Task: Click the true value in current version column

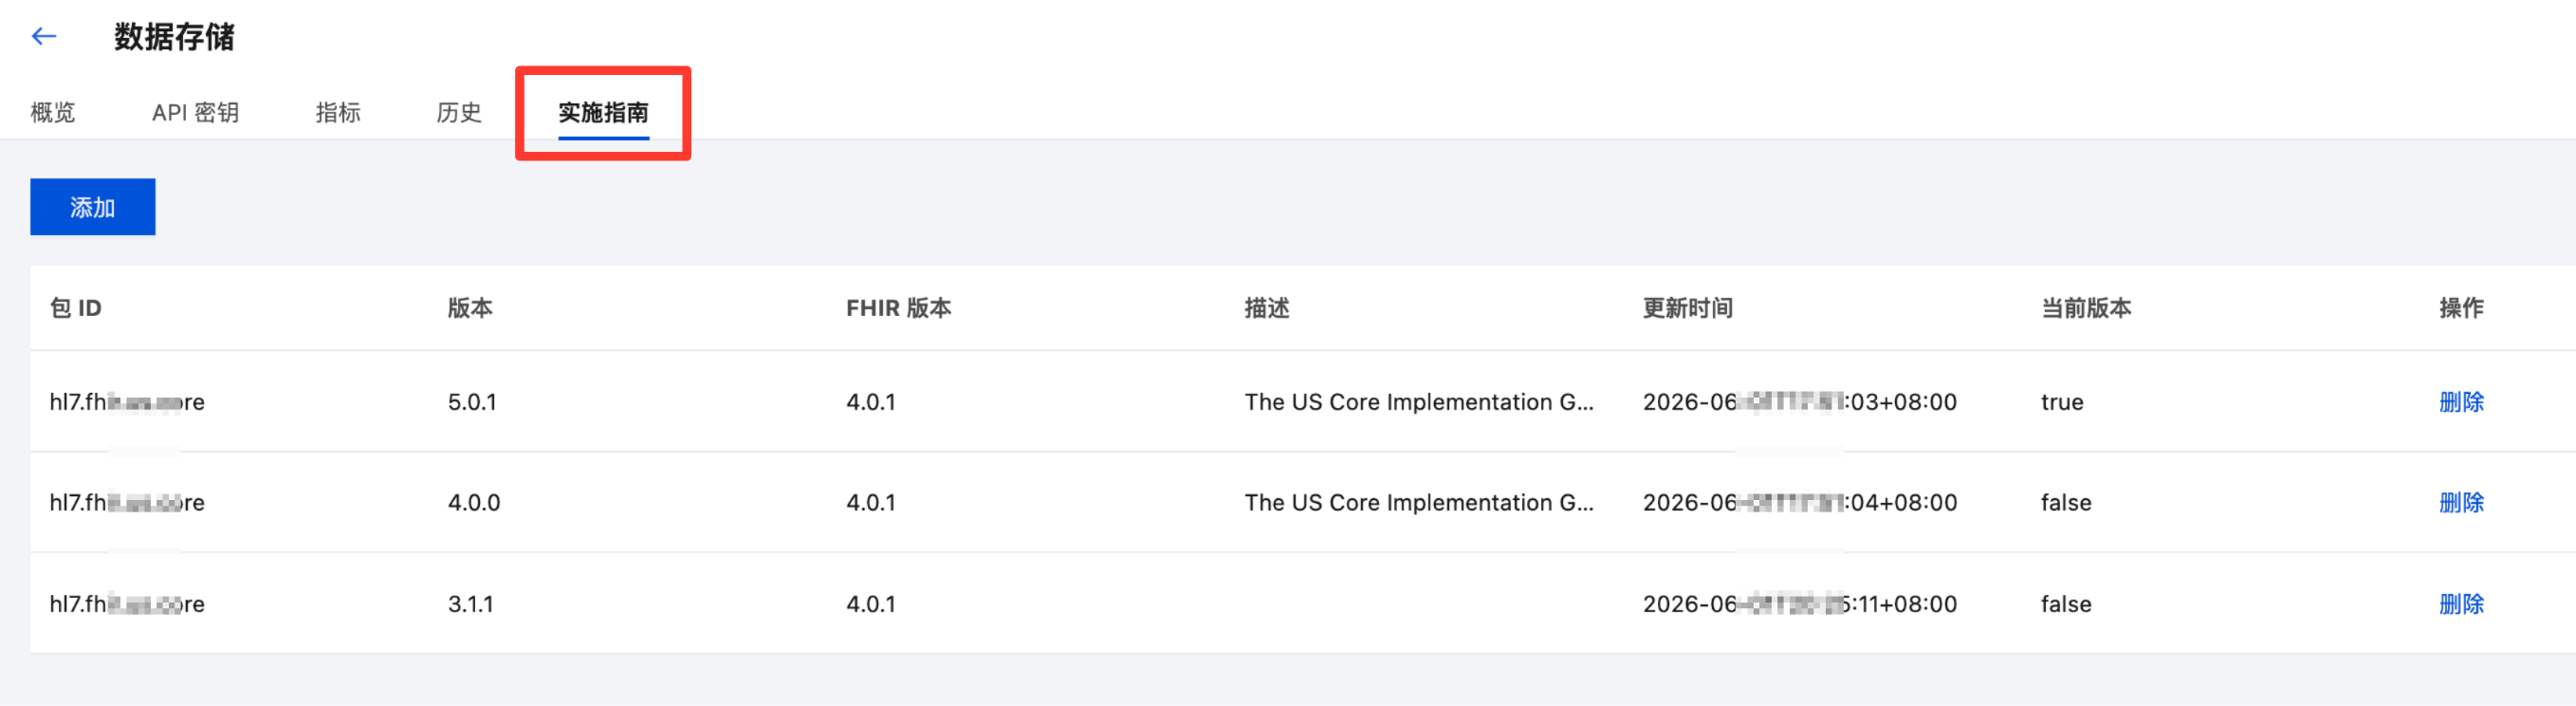Action: (2062, 402)
